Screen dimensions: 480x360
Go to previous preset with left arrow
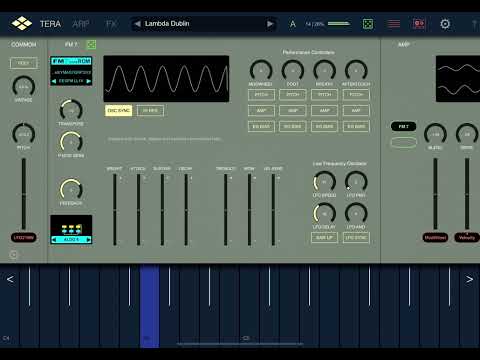(x=137, y=24)
